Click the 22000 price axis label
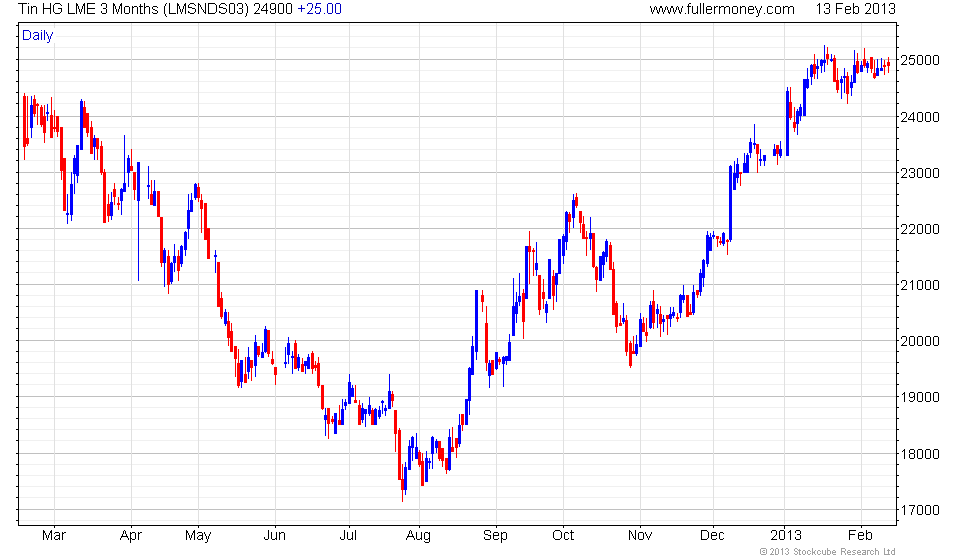Image resolution: width=980 pixels, height=560 pixels. (x=919, y=229)
